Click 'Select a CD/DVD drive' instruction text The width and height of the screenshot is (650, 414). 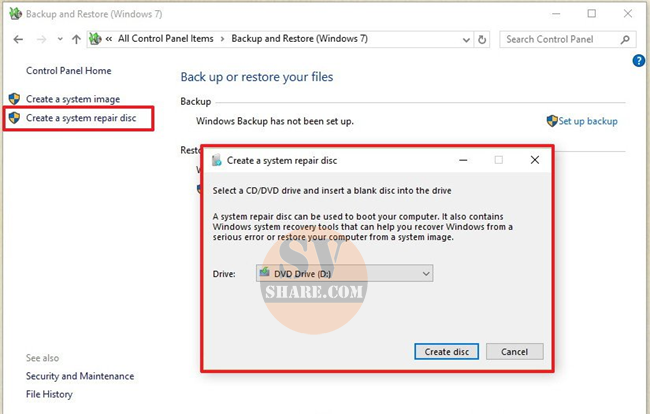[x=332, y=191]
